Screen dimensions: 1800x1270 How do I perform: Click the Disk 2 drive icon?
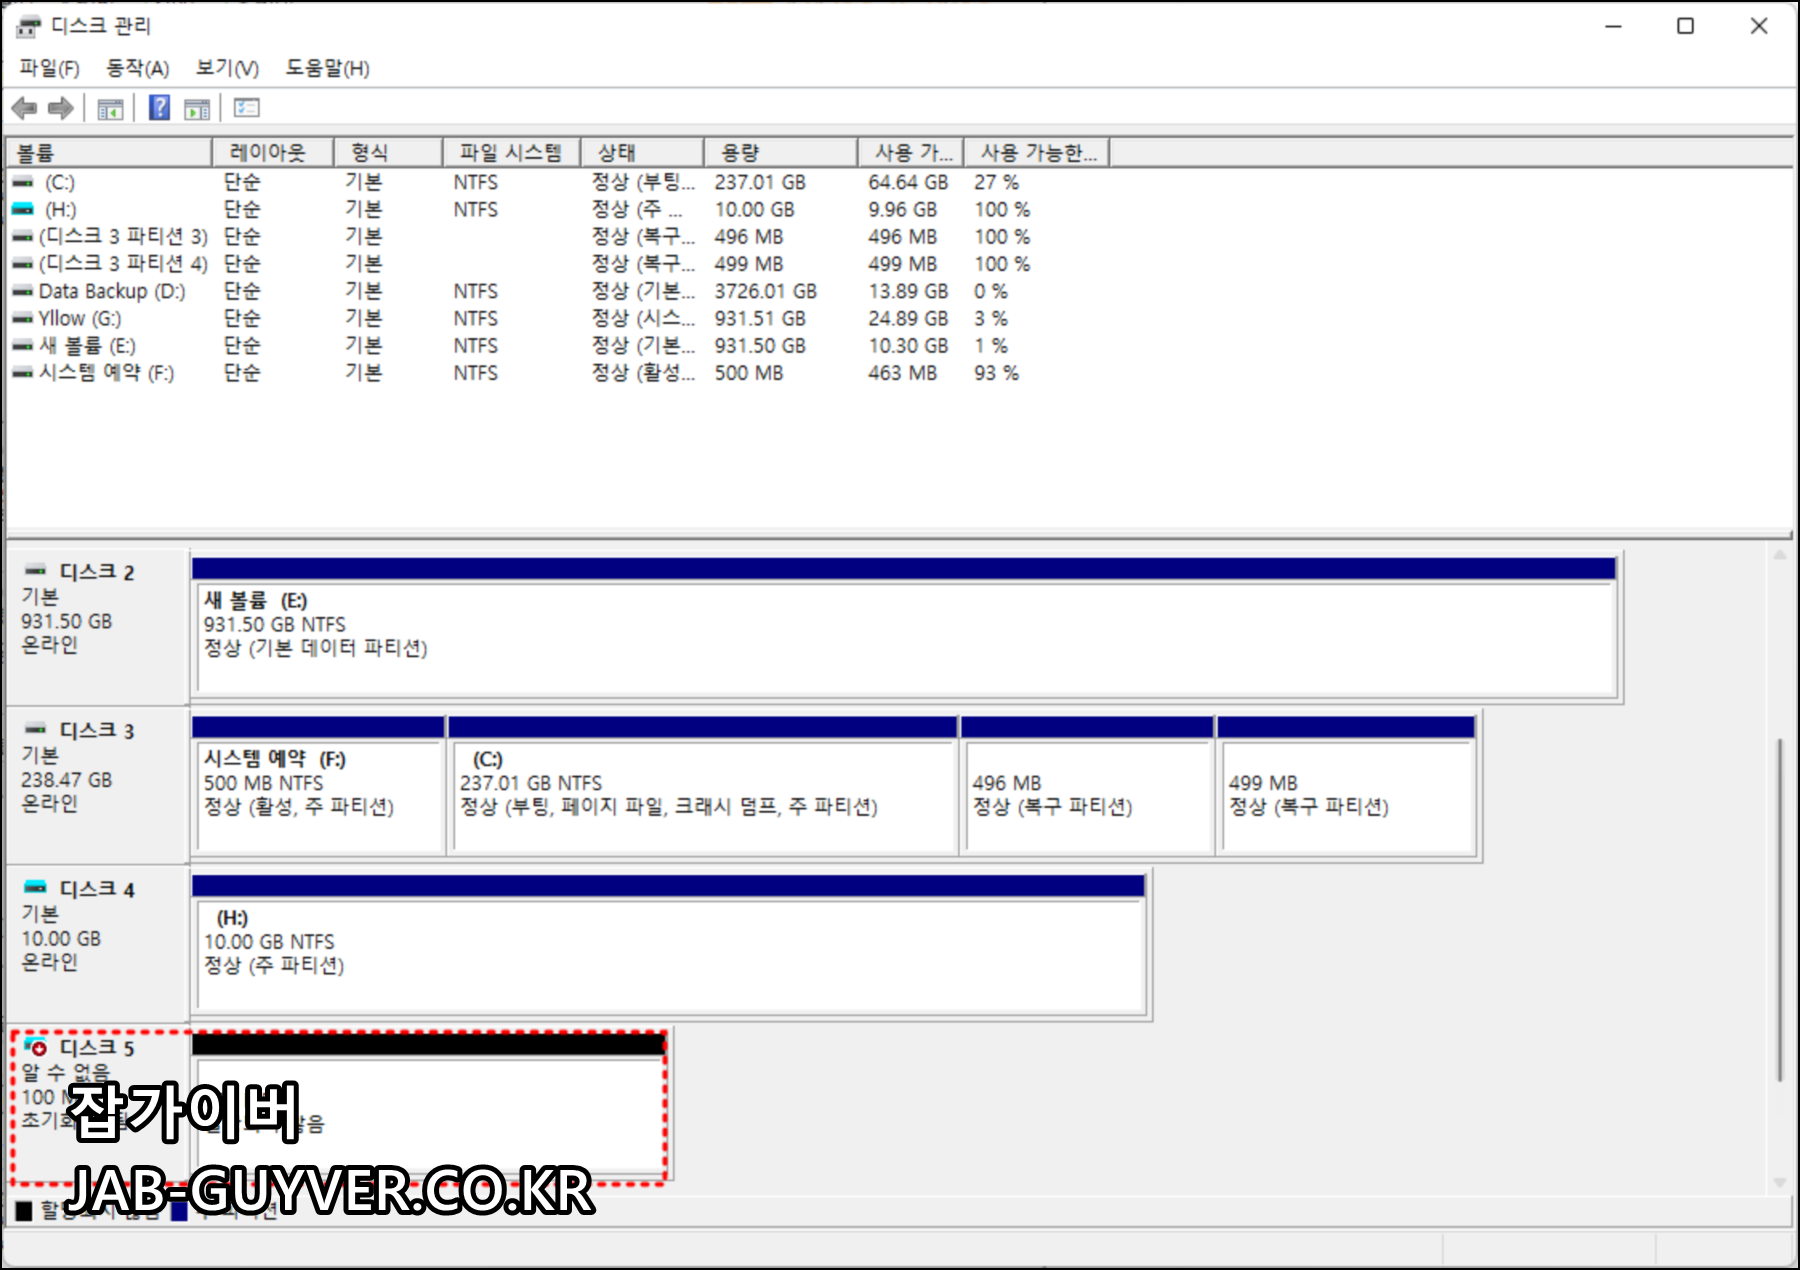pos(36,570)
